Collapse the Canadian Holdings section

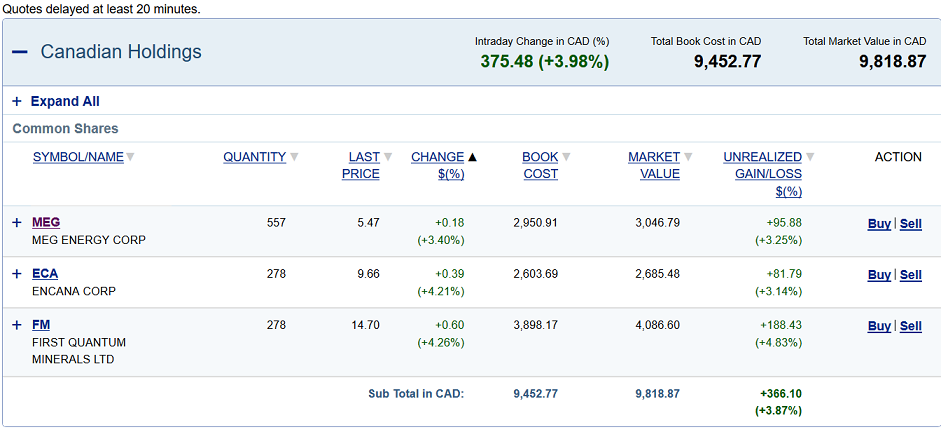(19, 52)
